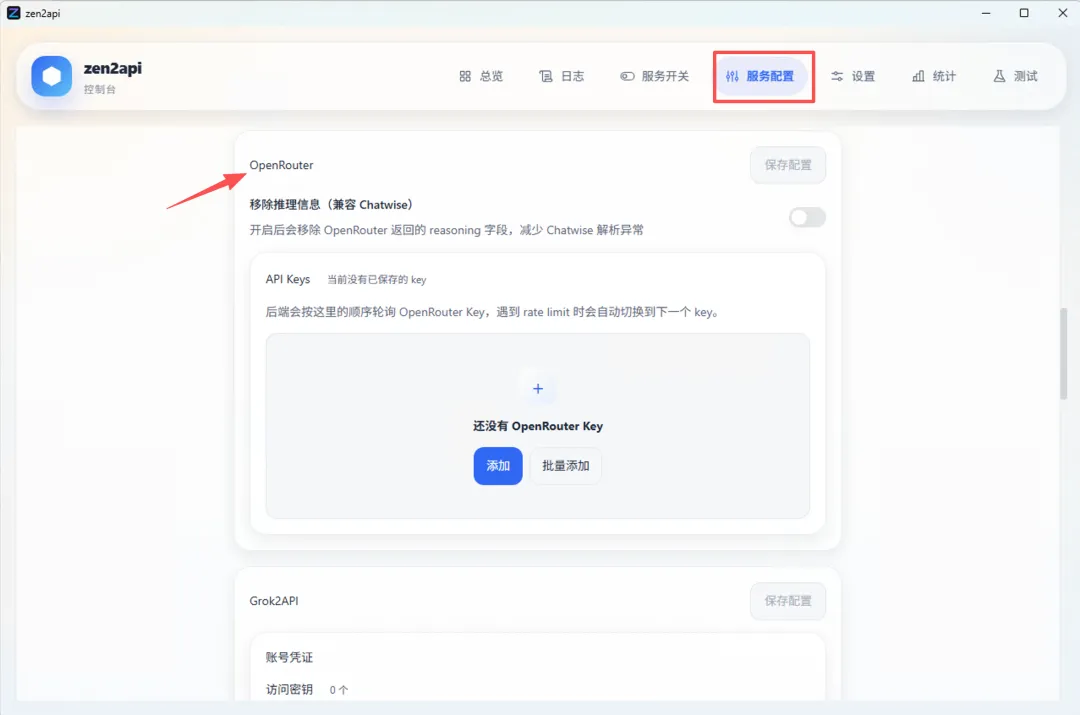Click the plus icon above OpenRouter Key text

tap(538, 389)
